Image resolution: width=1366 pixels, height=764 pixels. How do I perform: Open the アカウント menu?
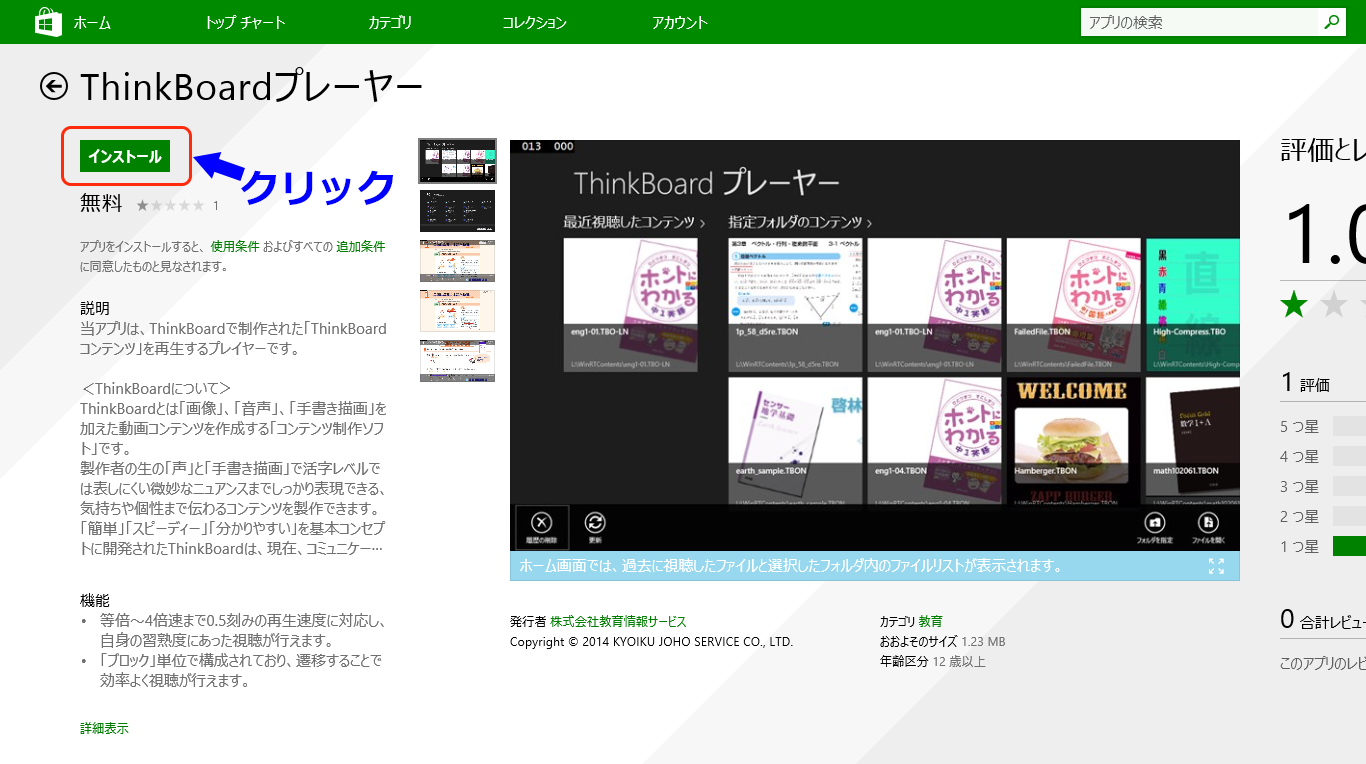coord(679,22)
